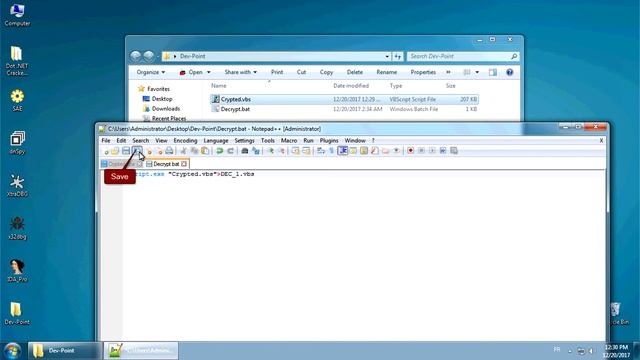Select the IDA Pro desktop icon

tap(17, 271)
